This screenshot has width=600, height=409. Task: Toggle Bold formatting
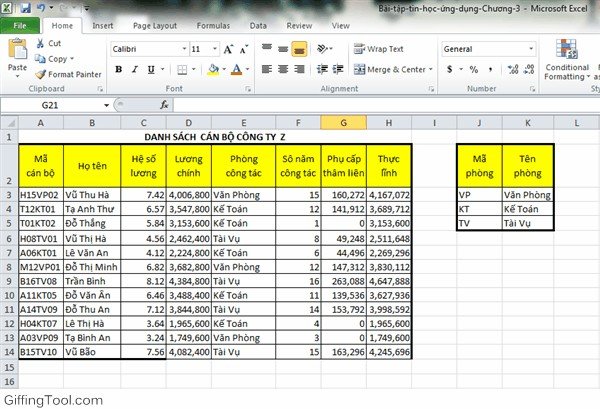(x=118, y=69)
